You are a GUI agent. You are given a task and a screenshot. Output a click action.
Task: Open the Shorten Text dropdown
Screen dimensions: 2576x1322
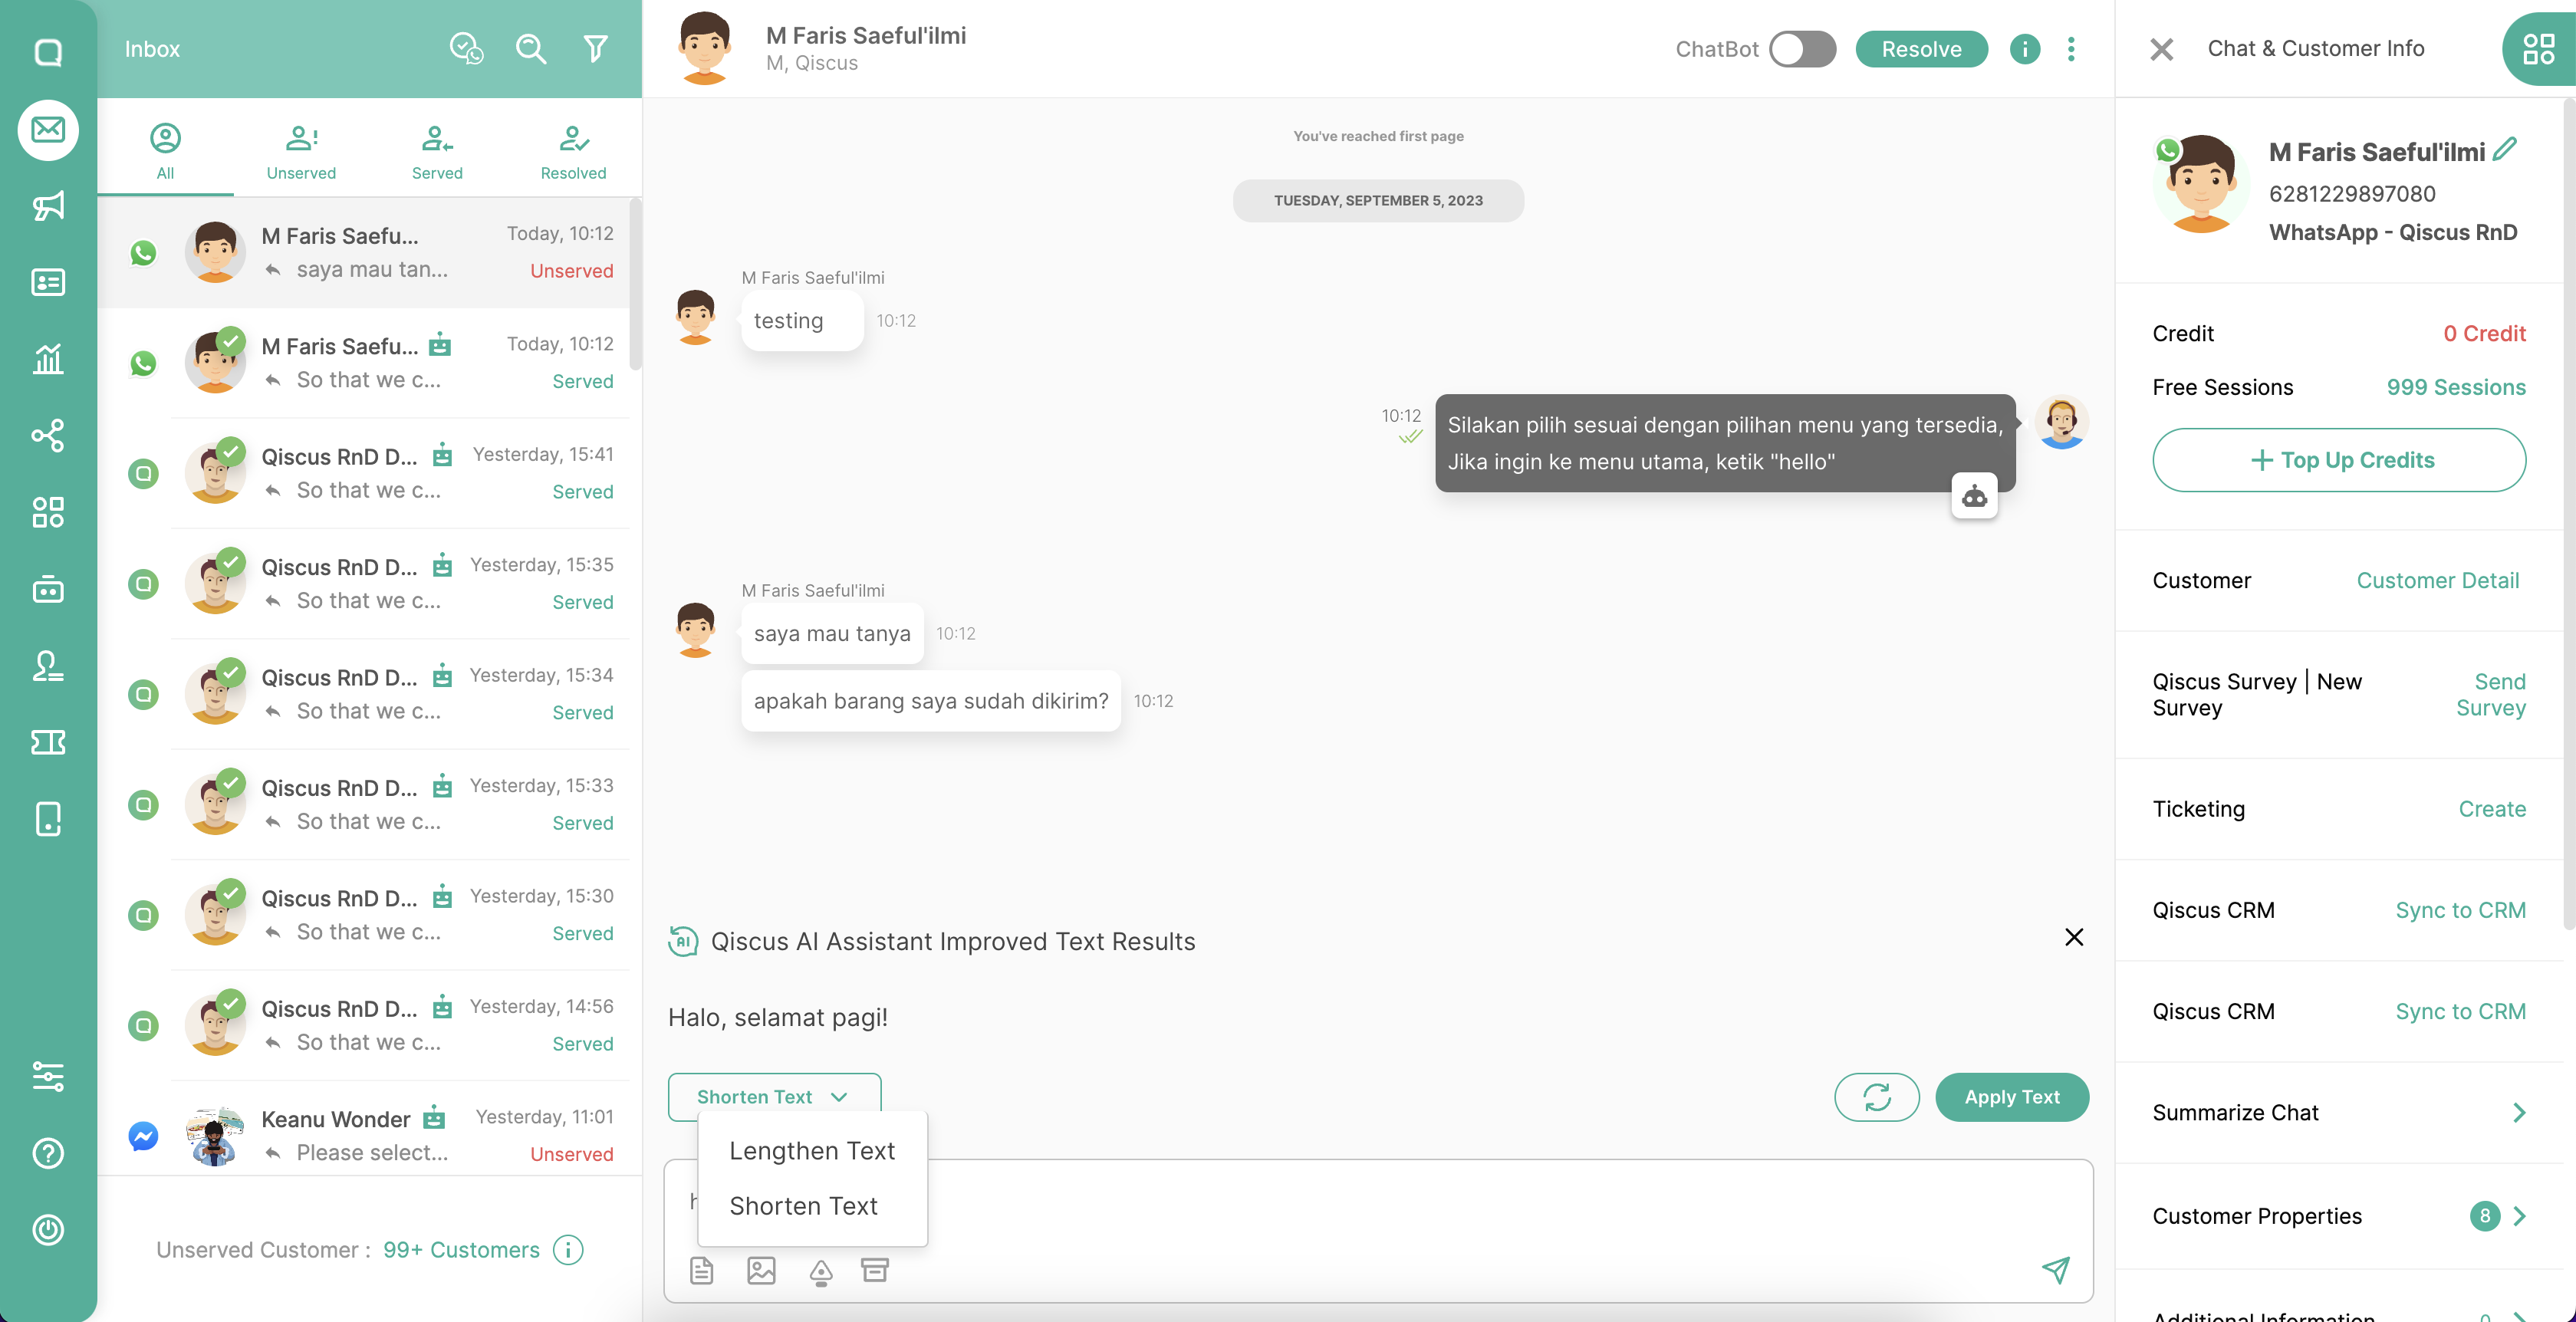tap(774, 1097)
